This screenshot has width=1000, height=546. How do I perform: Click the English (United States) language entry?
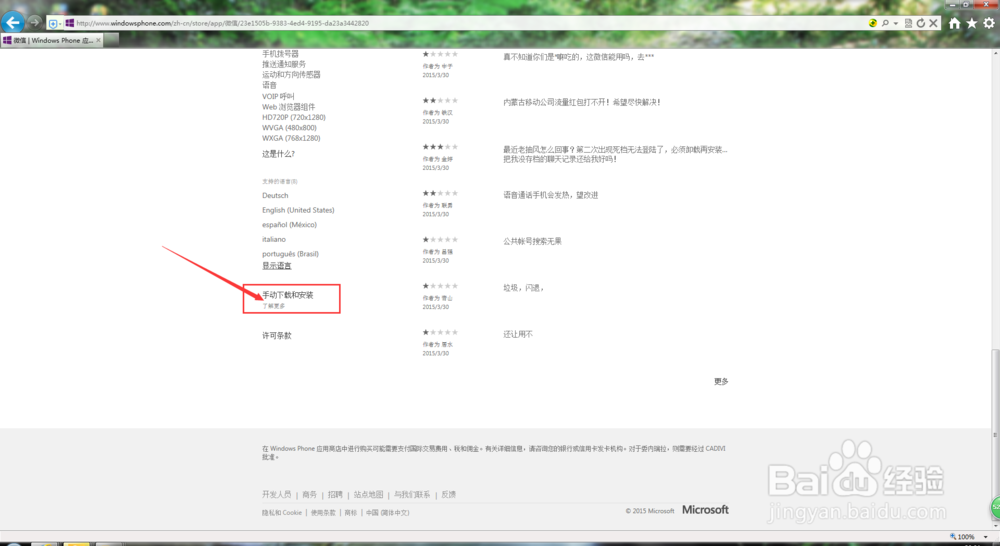tap(298, 210)
